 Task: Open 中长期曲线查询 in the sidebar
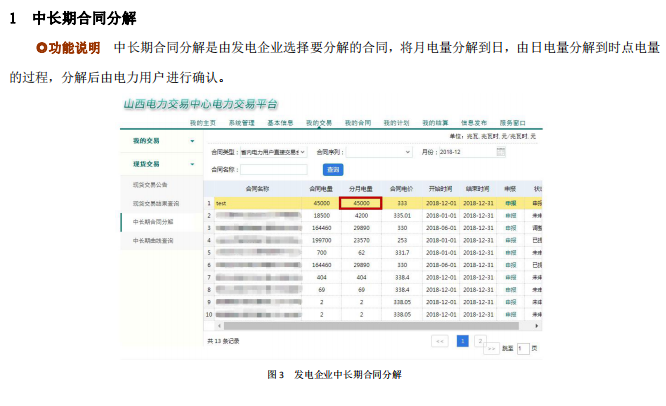coord(153,241)
